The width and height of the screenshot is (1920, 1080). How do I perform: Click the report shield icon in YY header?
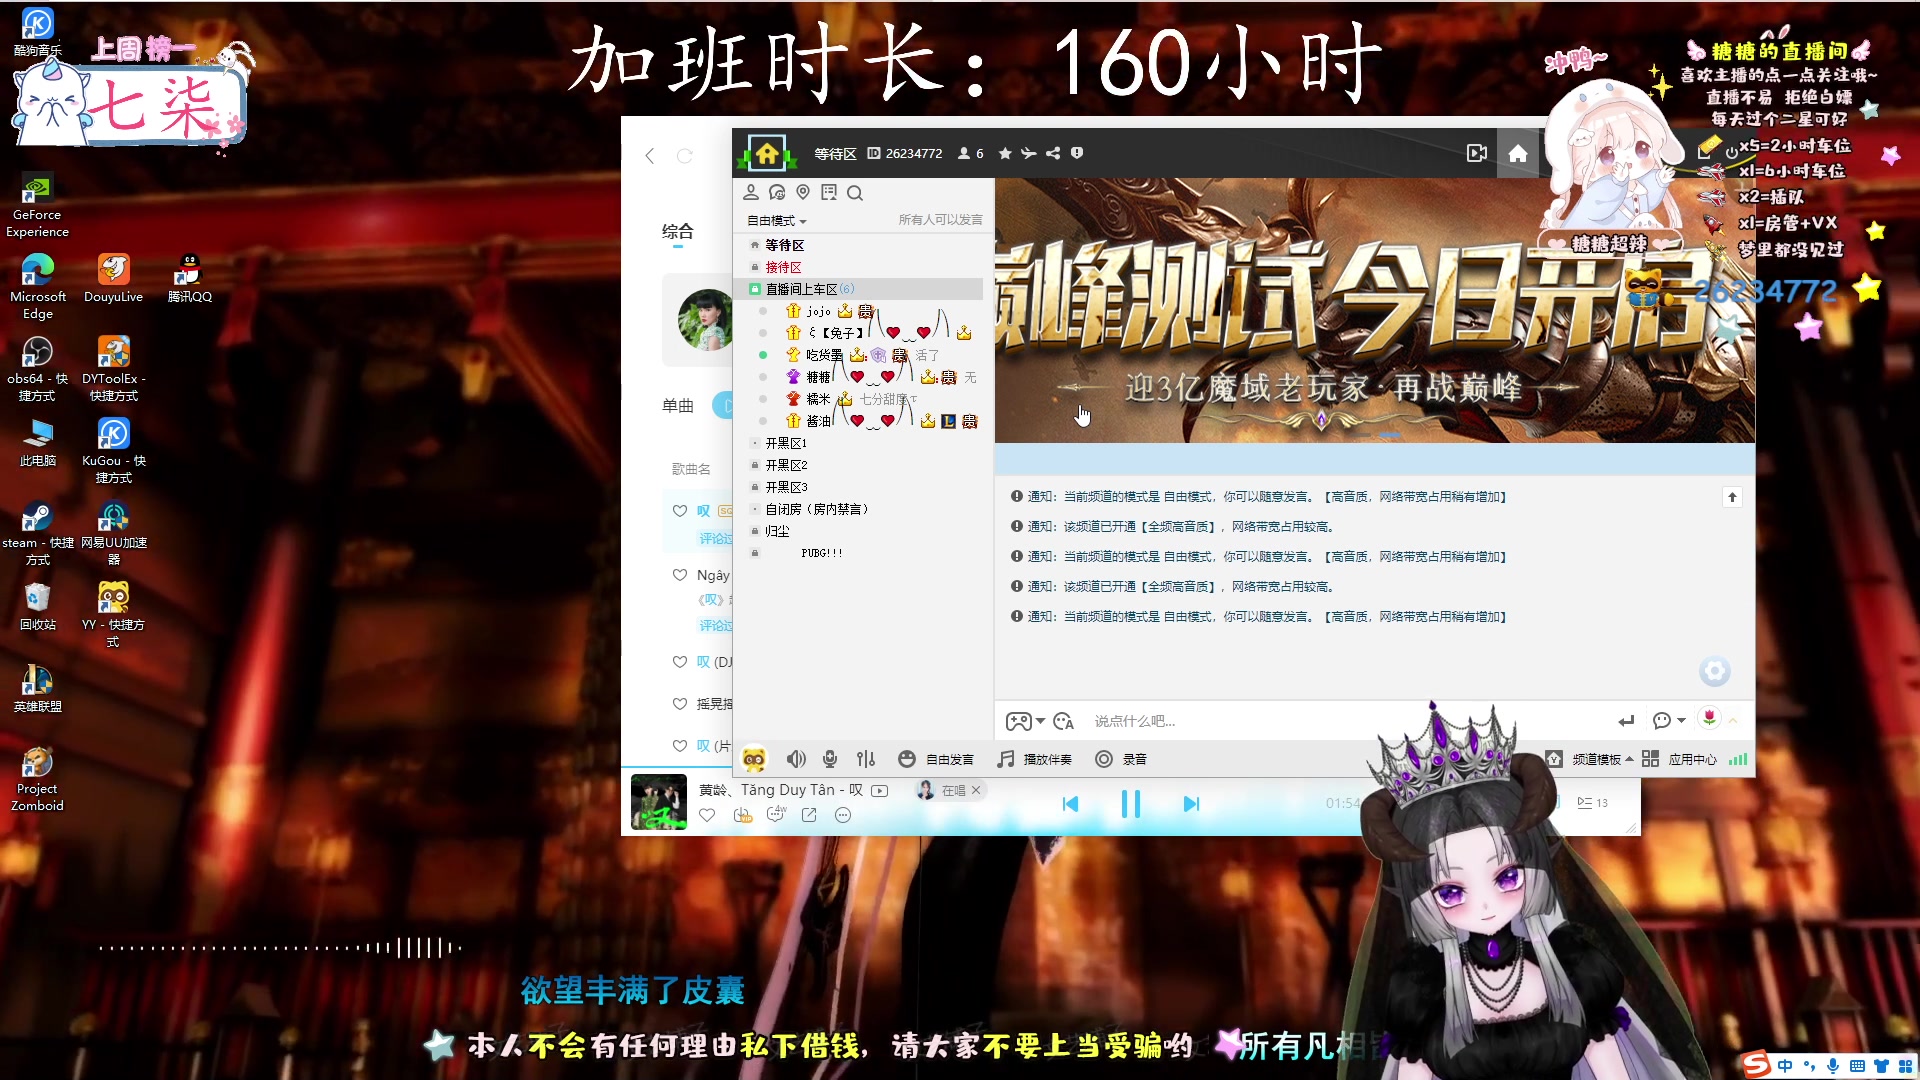1077,153
